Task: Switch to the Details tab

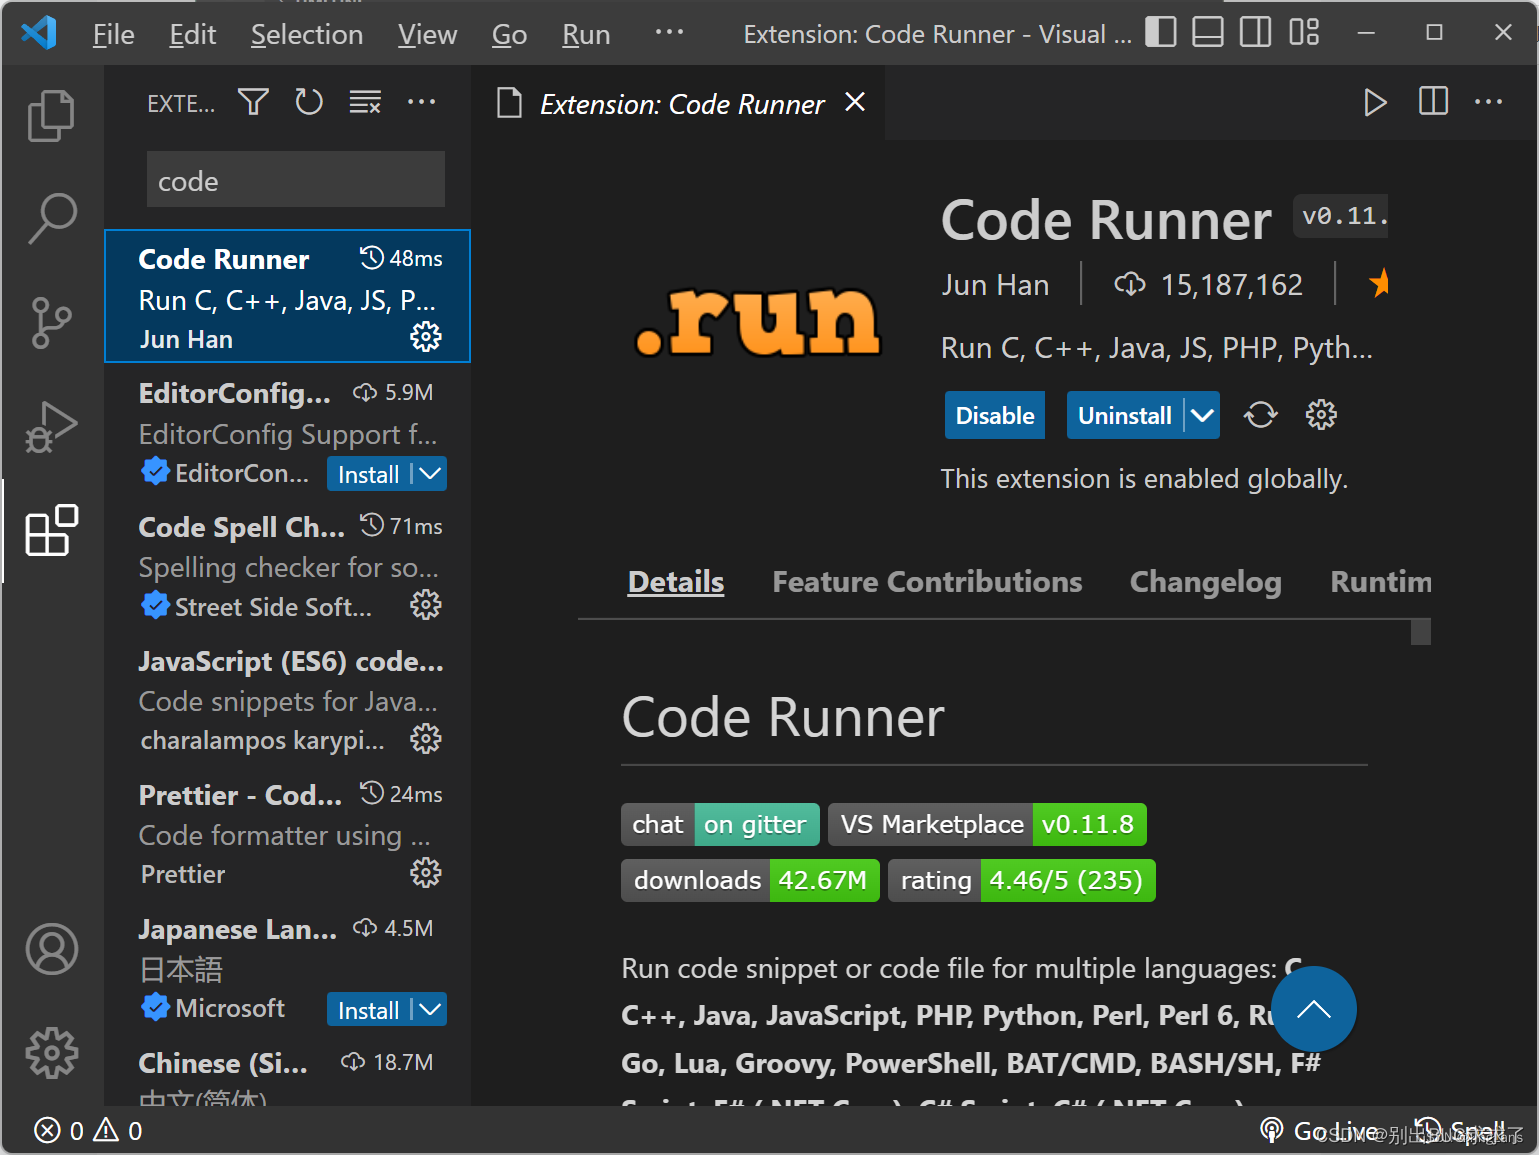Action: tap(676, 582)
